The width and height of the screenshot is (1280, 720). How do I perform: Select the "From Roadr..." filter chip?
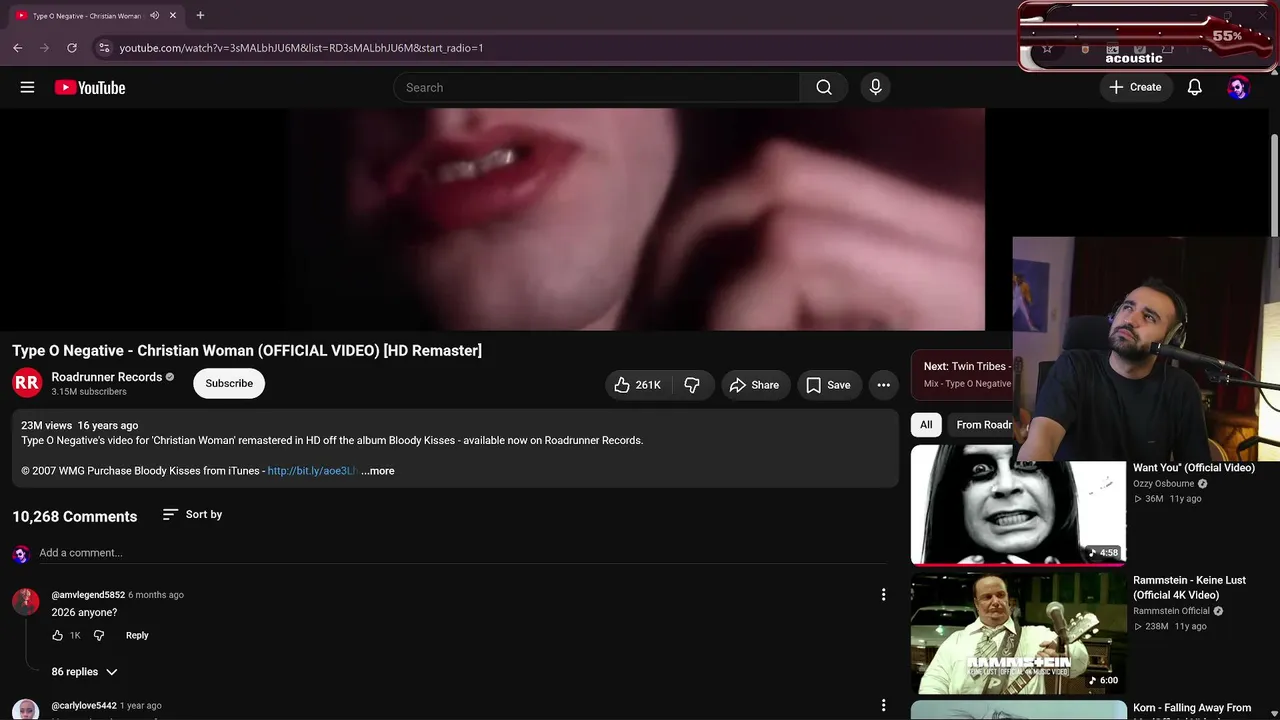point(982,425)
